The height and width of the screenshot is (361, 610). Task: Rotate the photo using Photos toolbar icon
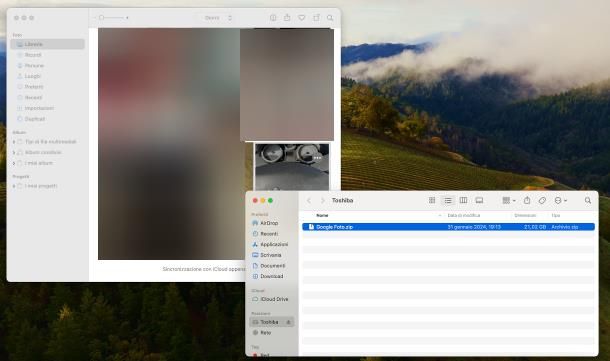pos(316,18)
